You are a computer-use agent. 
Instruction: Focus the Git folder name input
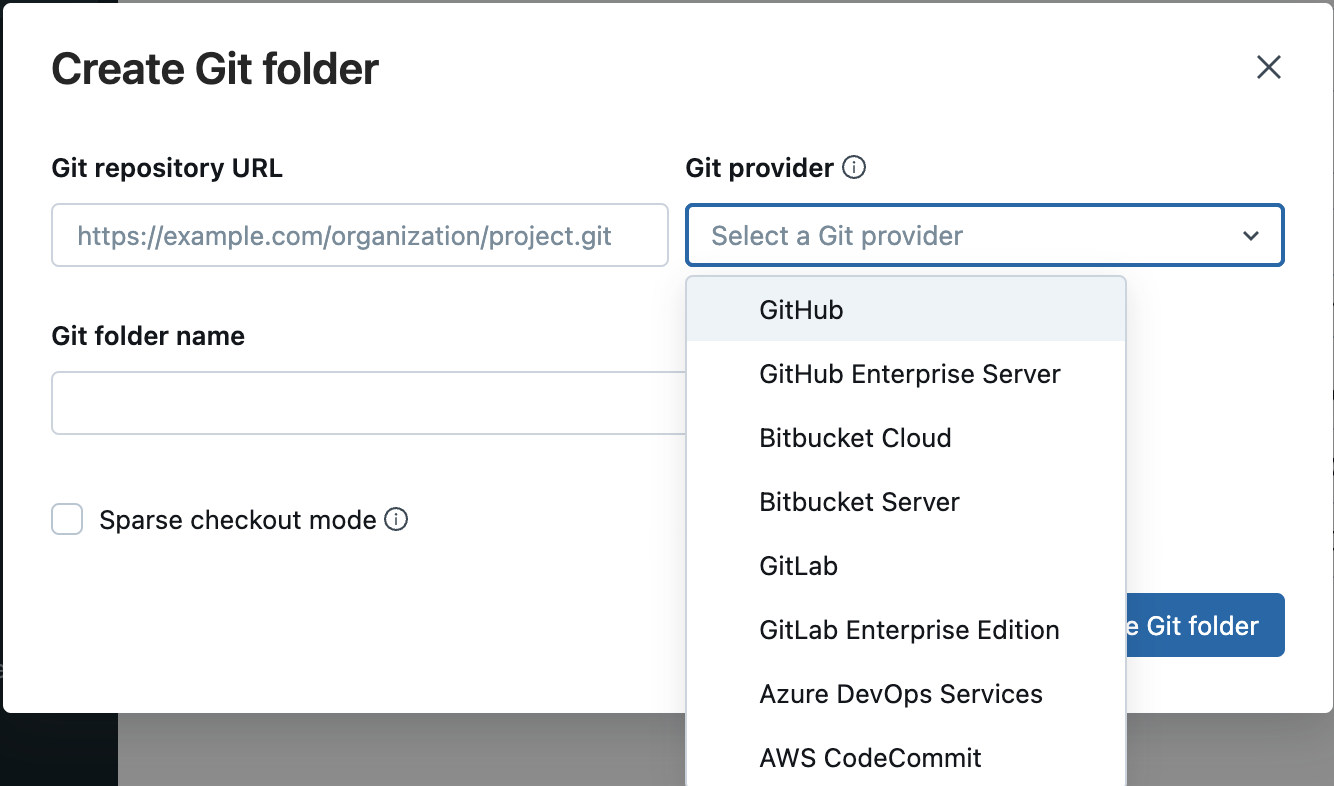coord(360,402)
